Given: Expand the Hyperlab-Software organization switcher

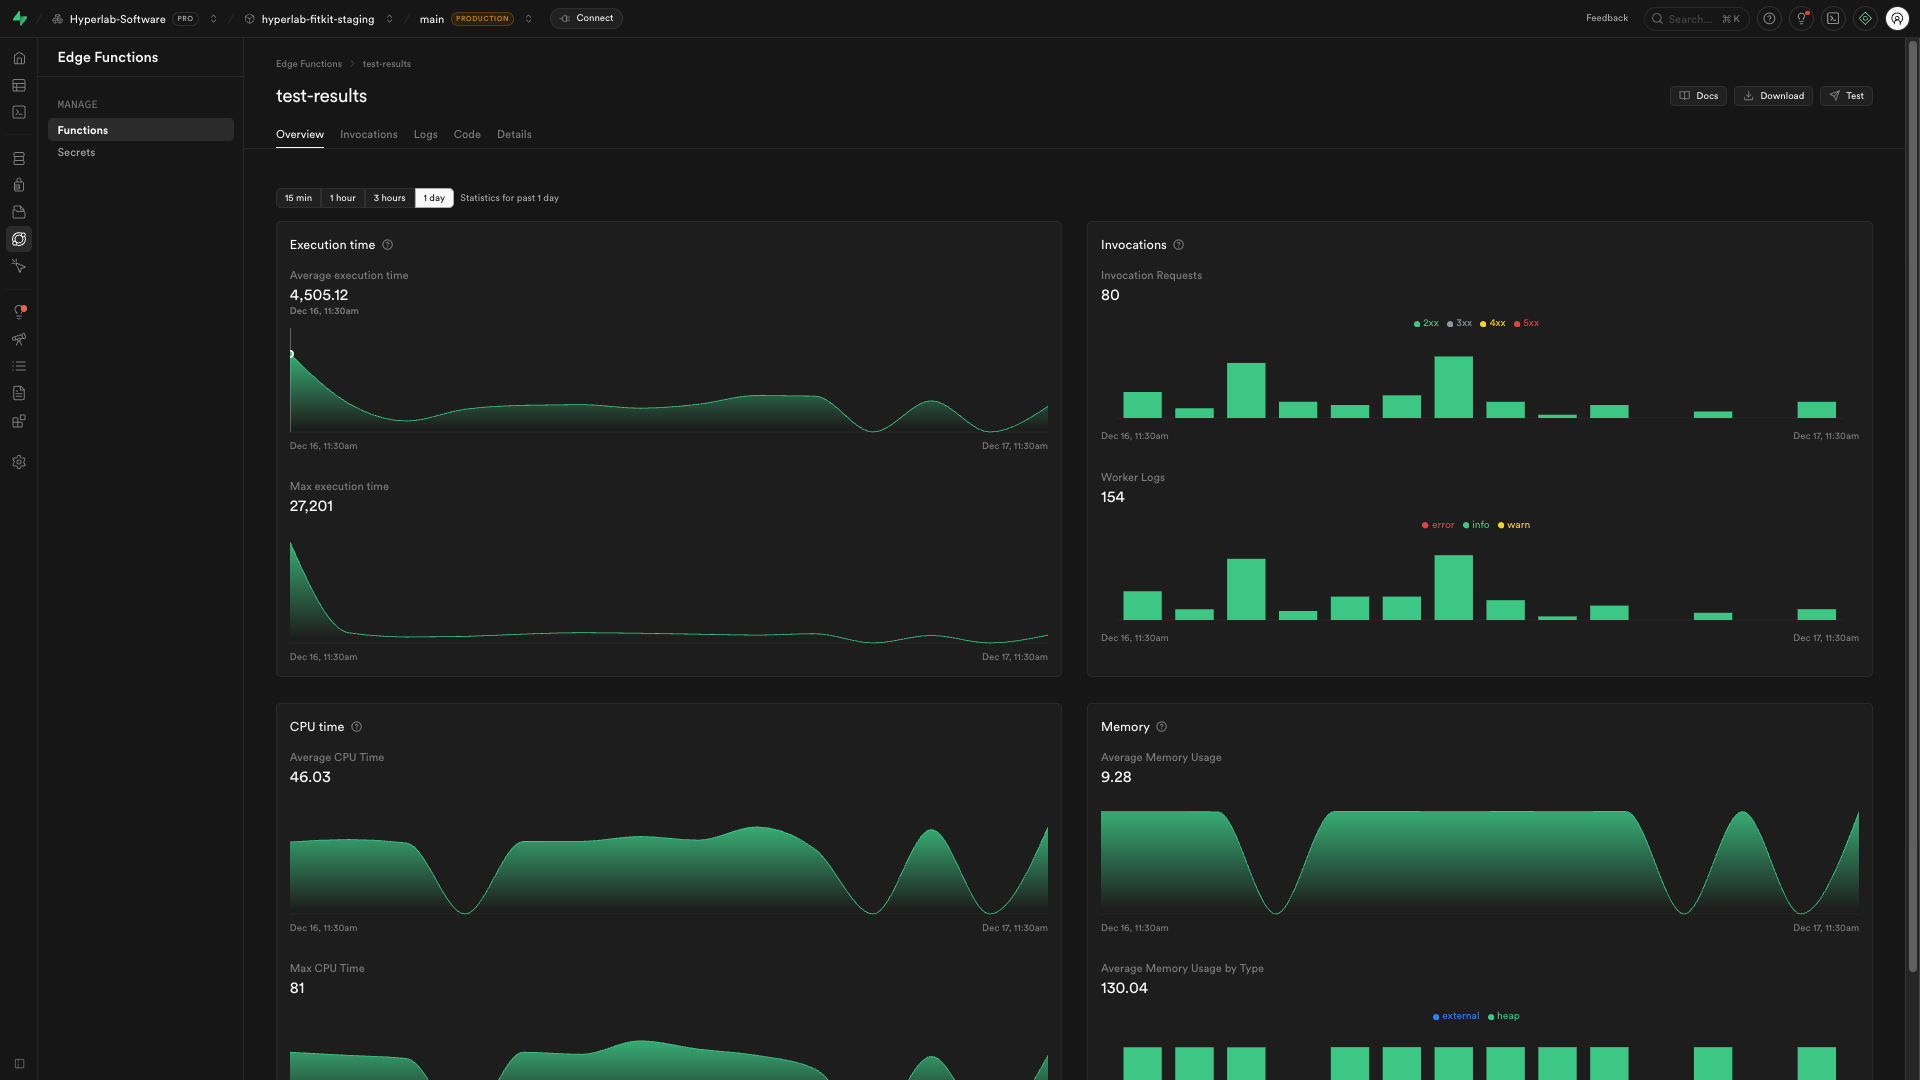Looking at the screenshot, I should pyautogui.click(x=213, y=18).
